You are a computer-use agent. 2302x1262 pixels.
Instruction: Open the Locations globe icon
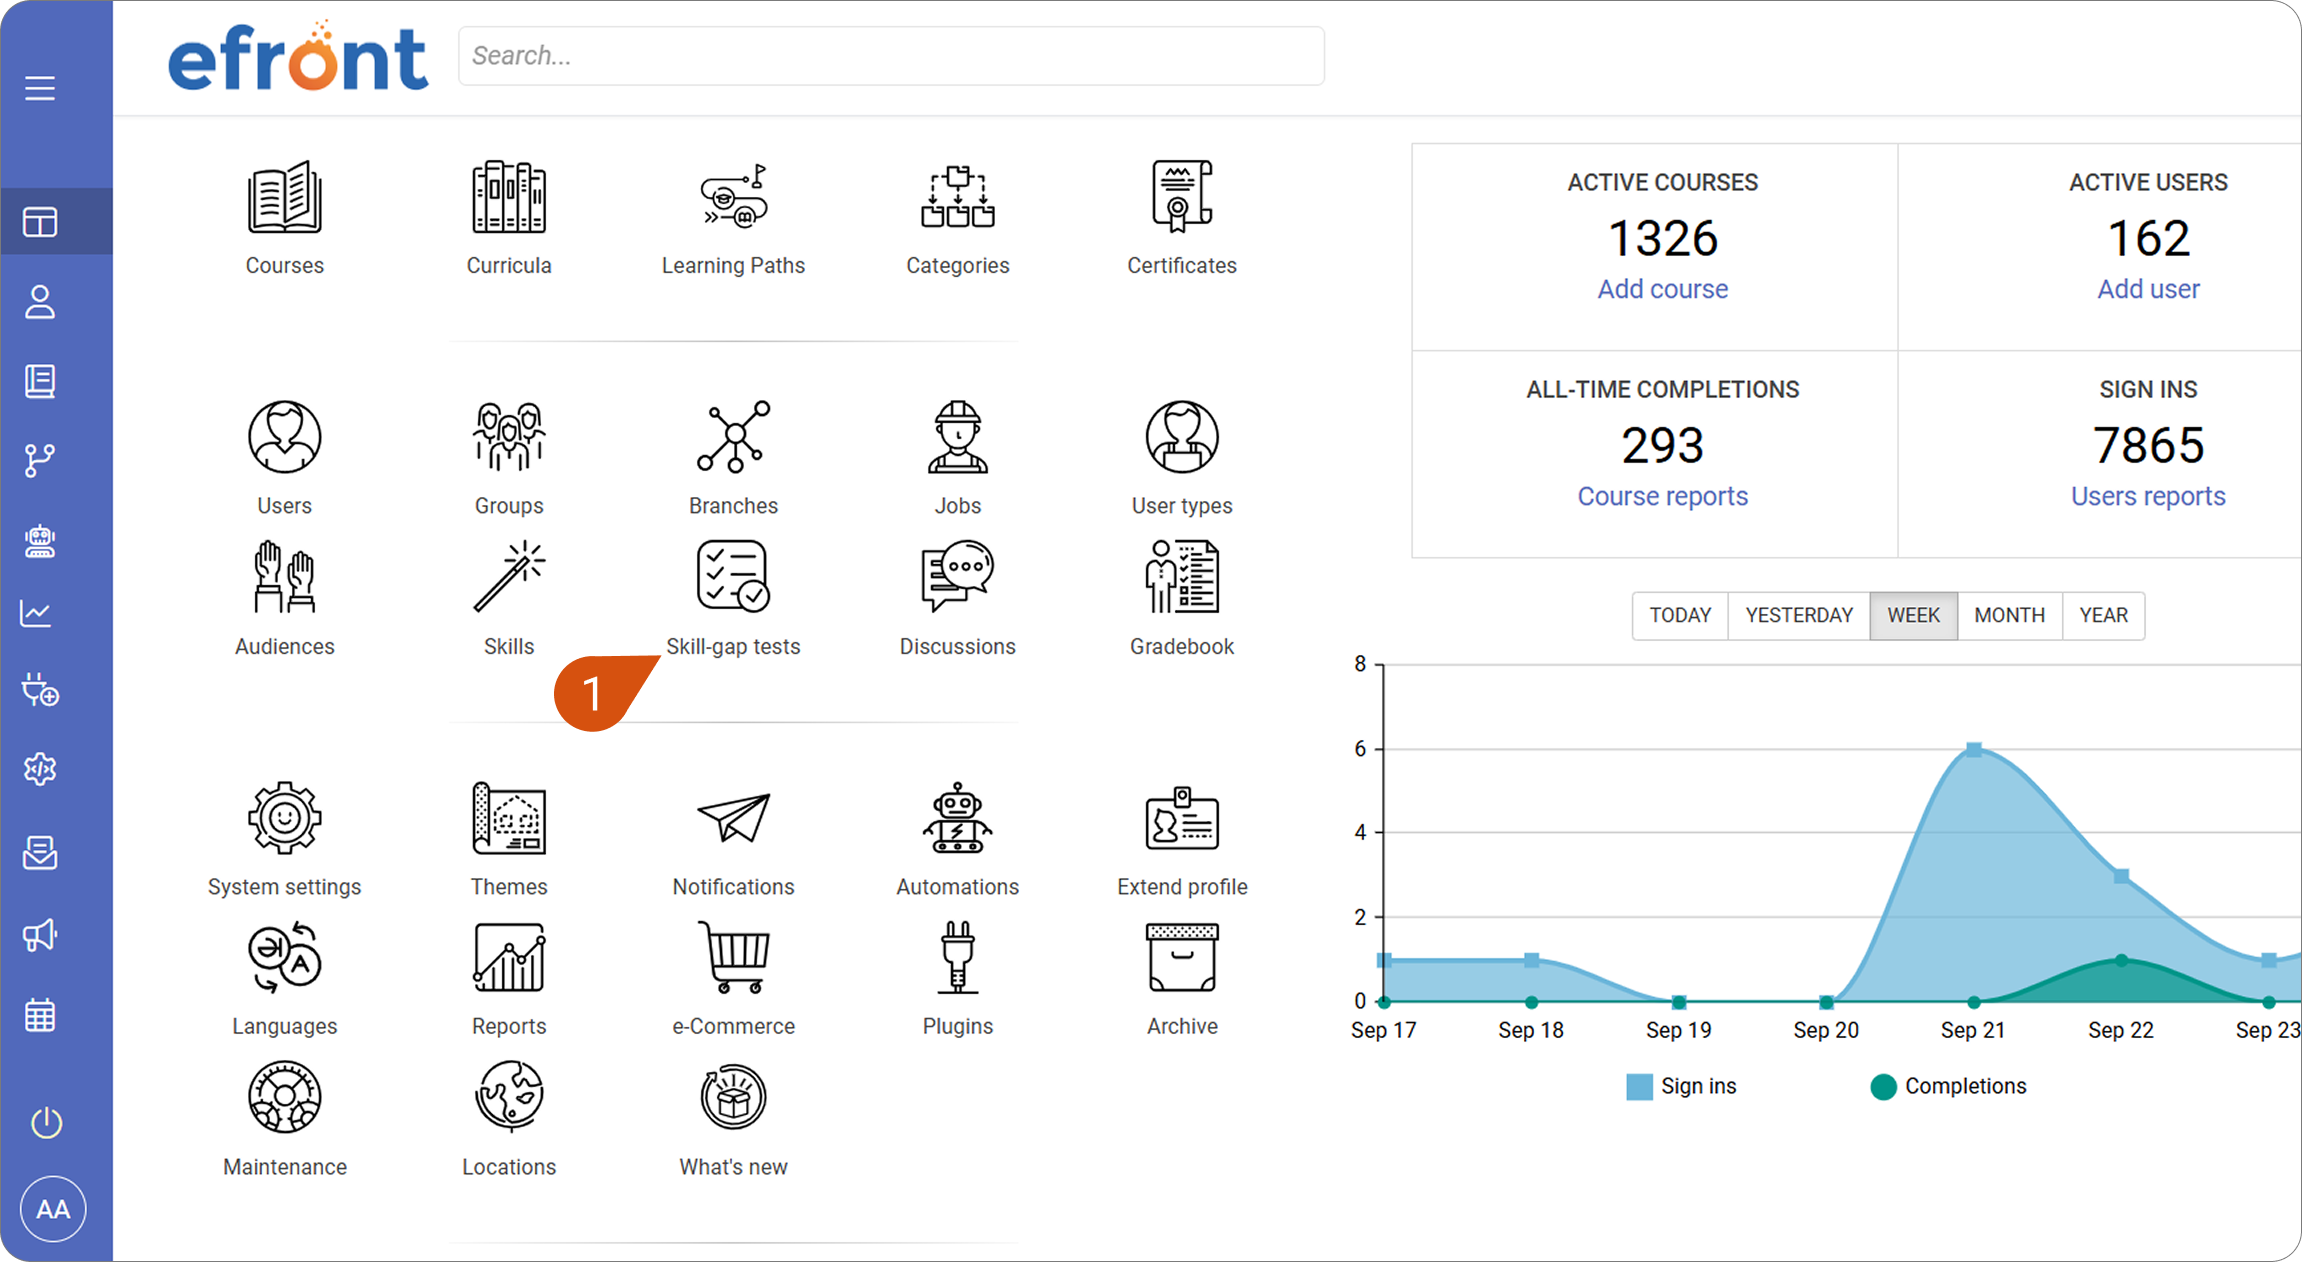(509, 1097)
